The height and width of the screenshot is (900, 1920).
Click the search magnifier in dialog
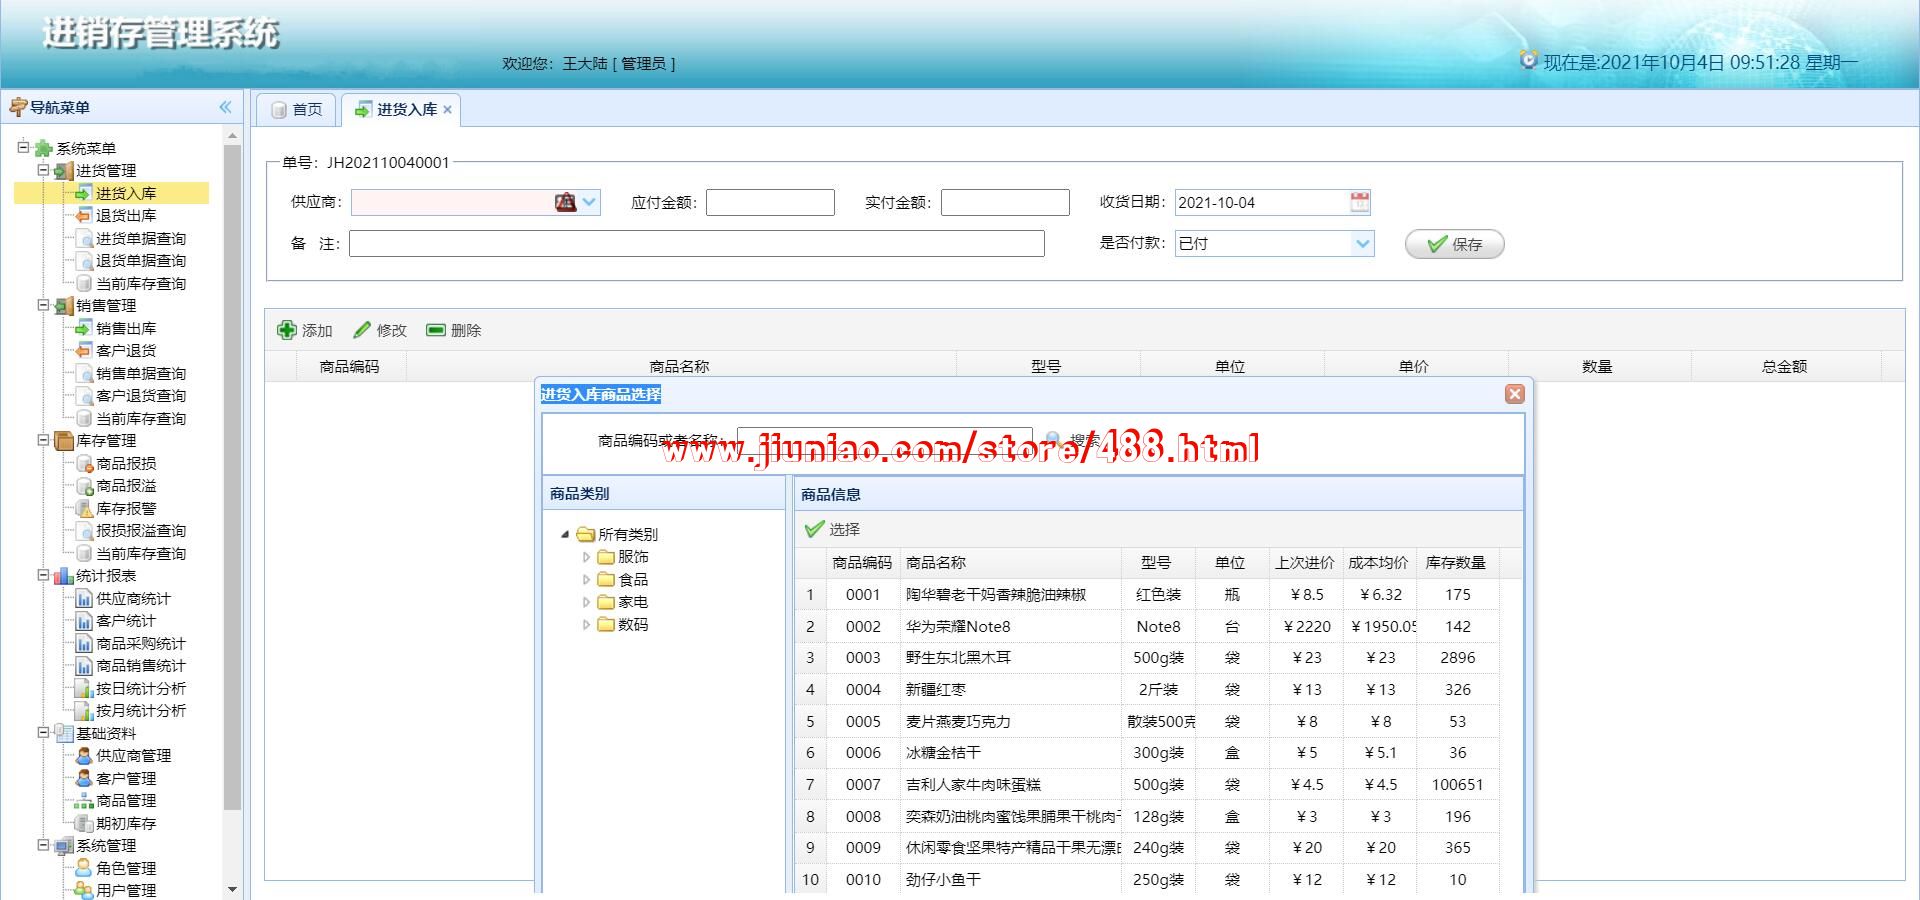(1053, 440)
